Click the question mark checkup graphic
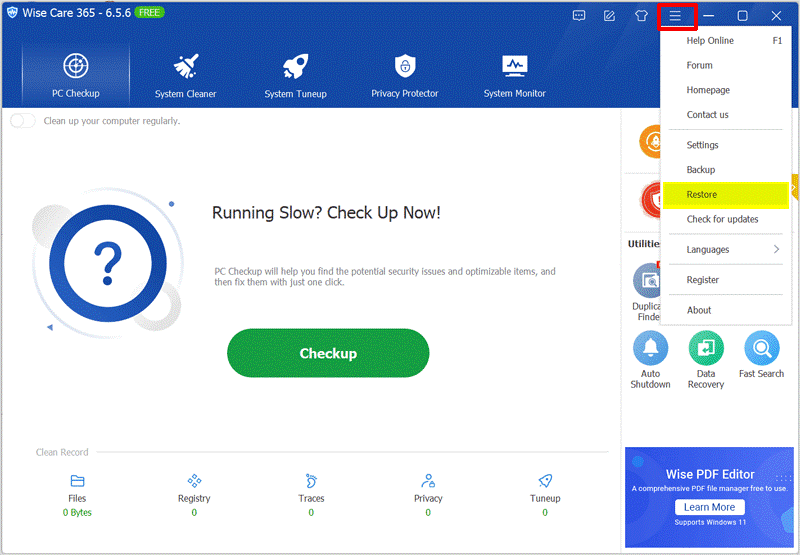Screen dimensions: 800x555 tap(108, 263)
